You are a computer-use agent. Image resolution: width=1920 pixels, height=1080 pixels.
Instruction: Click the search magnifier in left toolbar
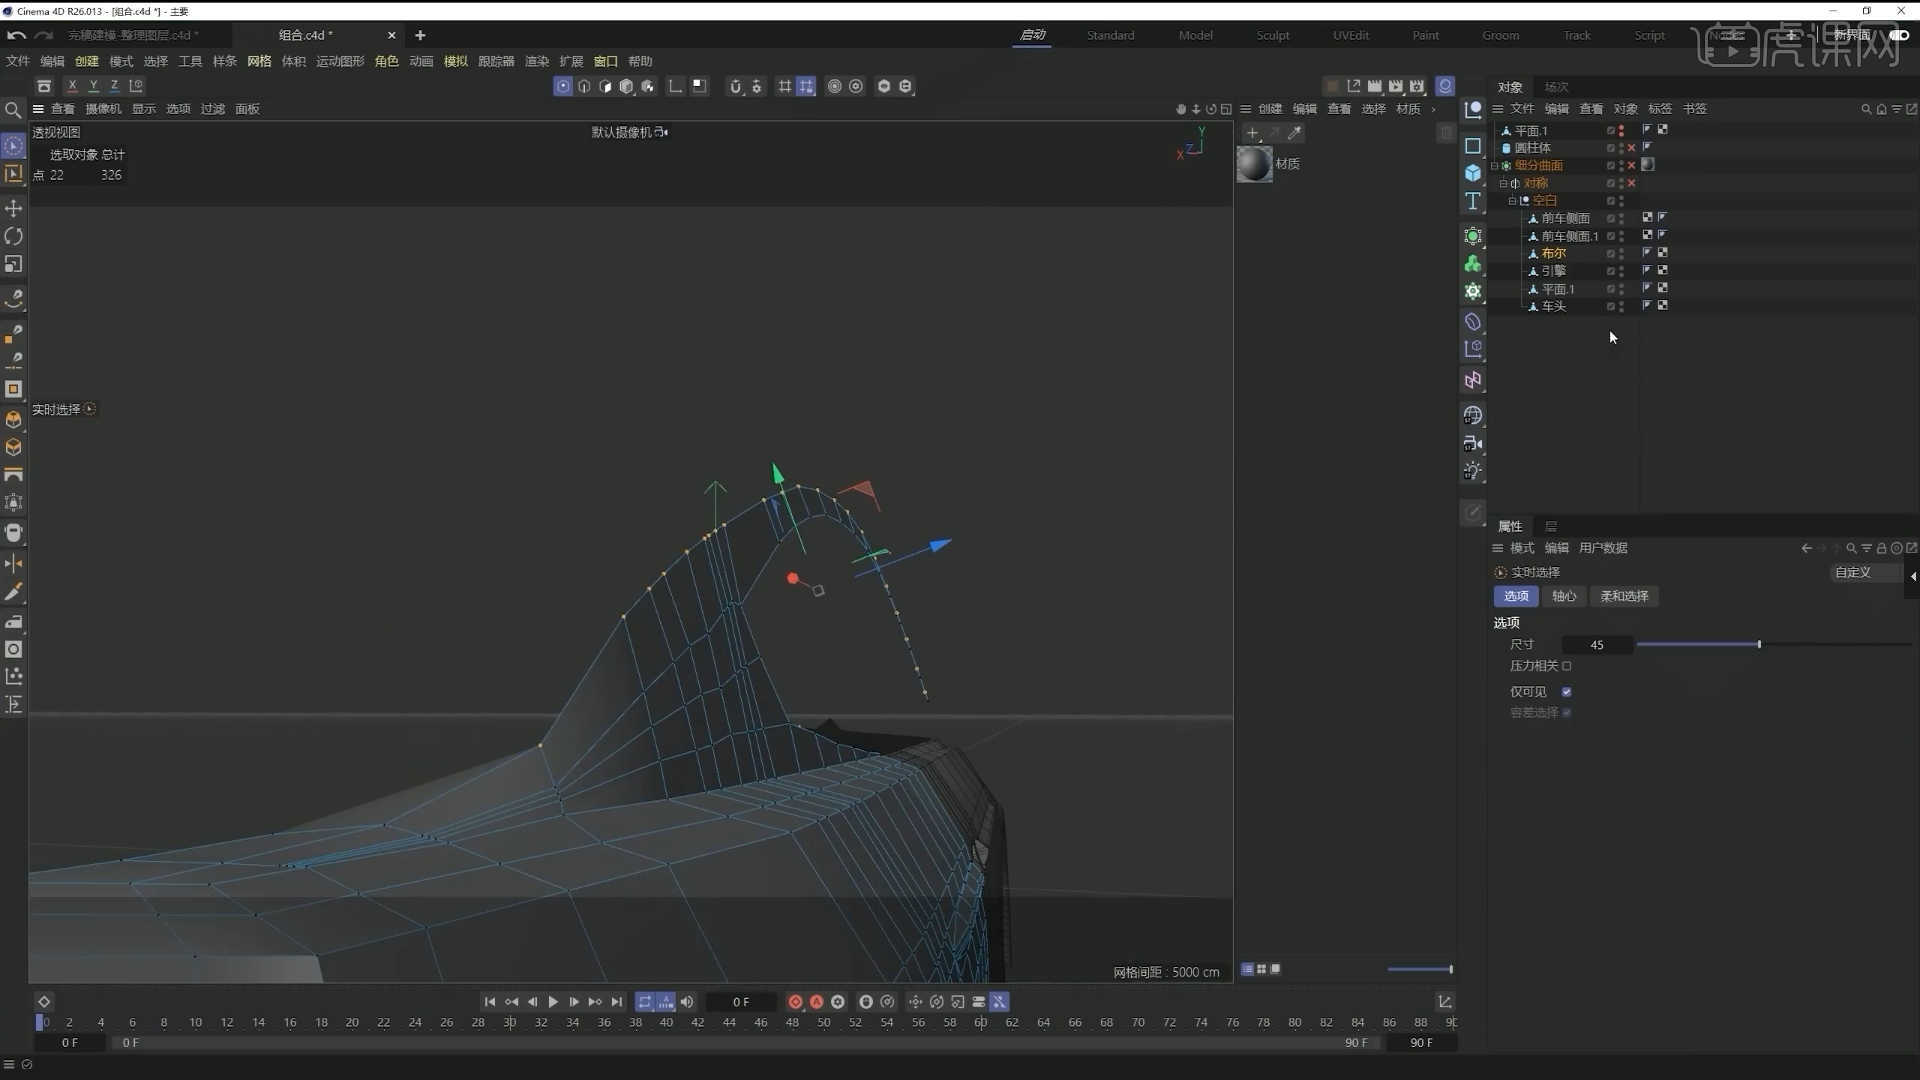pos(13,110)
